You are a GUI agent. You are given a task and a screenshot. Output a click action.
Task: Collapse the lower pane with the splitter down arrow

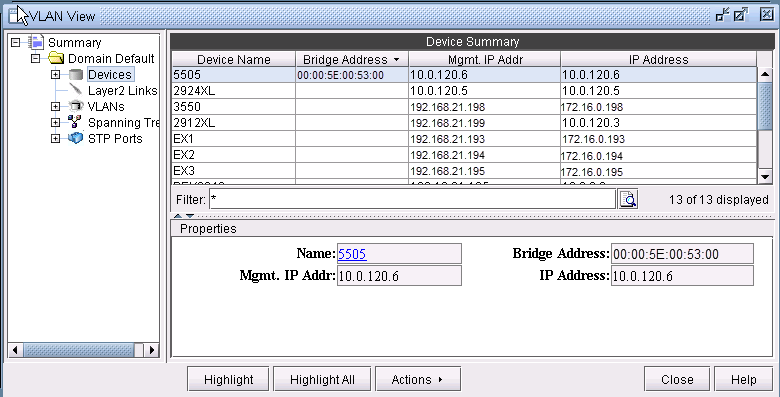190,216
